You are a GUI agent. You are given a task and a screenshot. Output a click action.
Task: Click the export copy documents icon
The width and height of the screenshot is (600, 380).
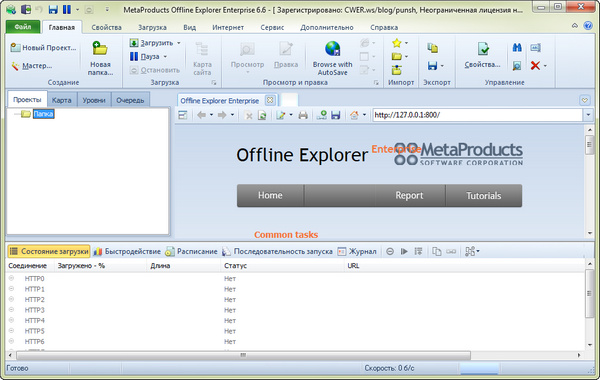[x=433, y=48]
